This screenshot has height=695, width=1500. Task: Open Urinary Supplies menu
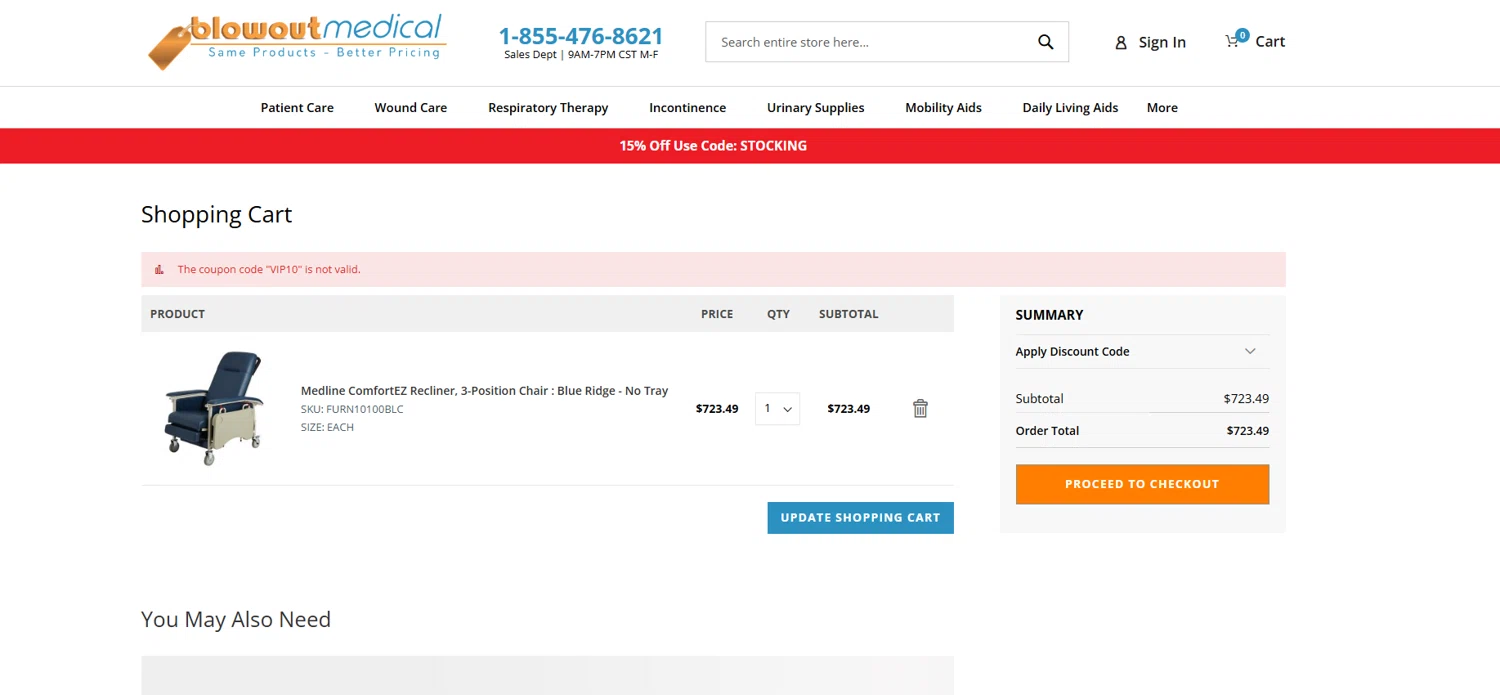815,108
